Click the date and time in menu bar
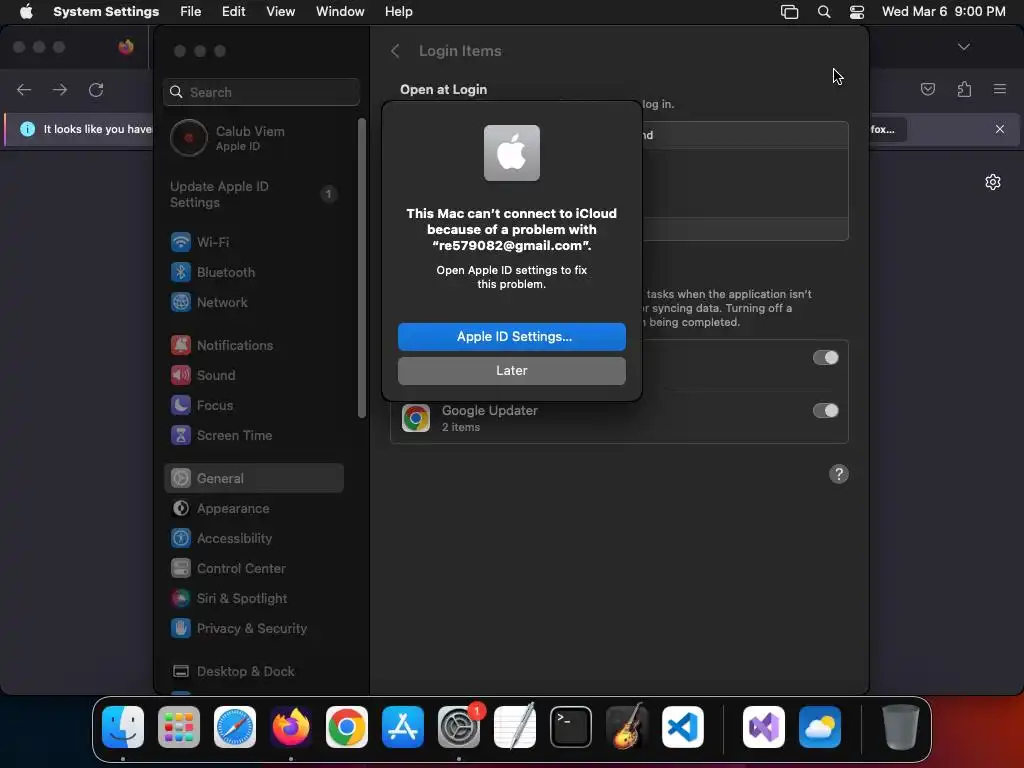1024x768 pixels. pyautogui.click(x=944, y=12)
